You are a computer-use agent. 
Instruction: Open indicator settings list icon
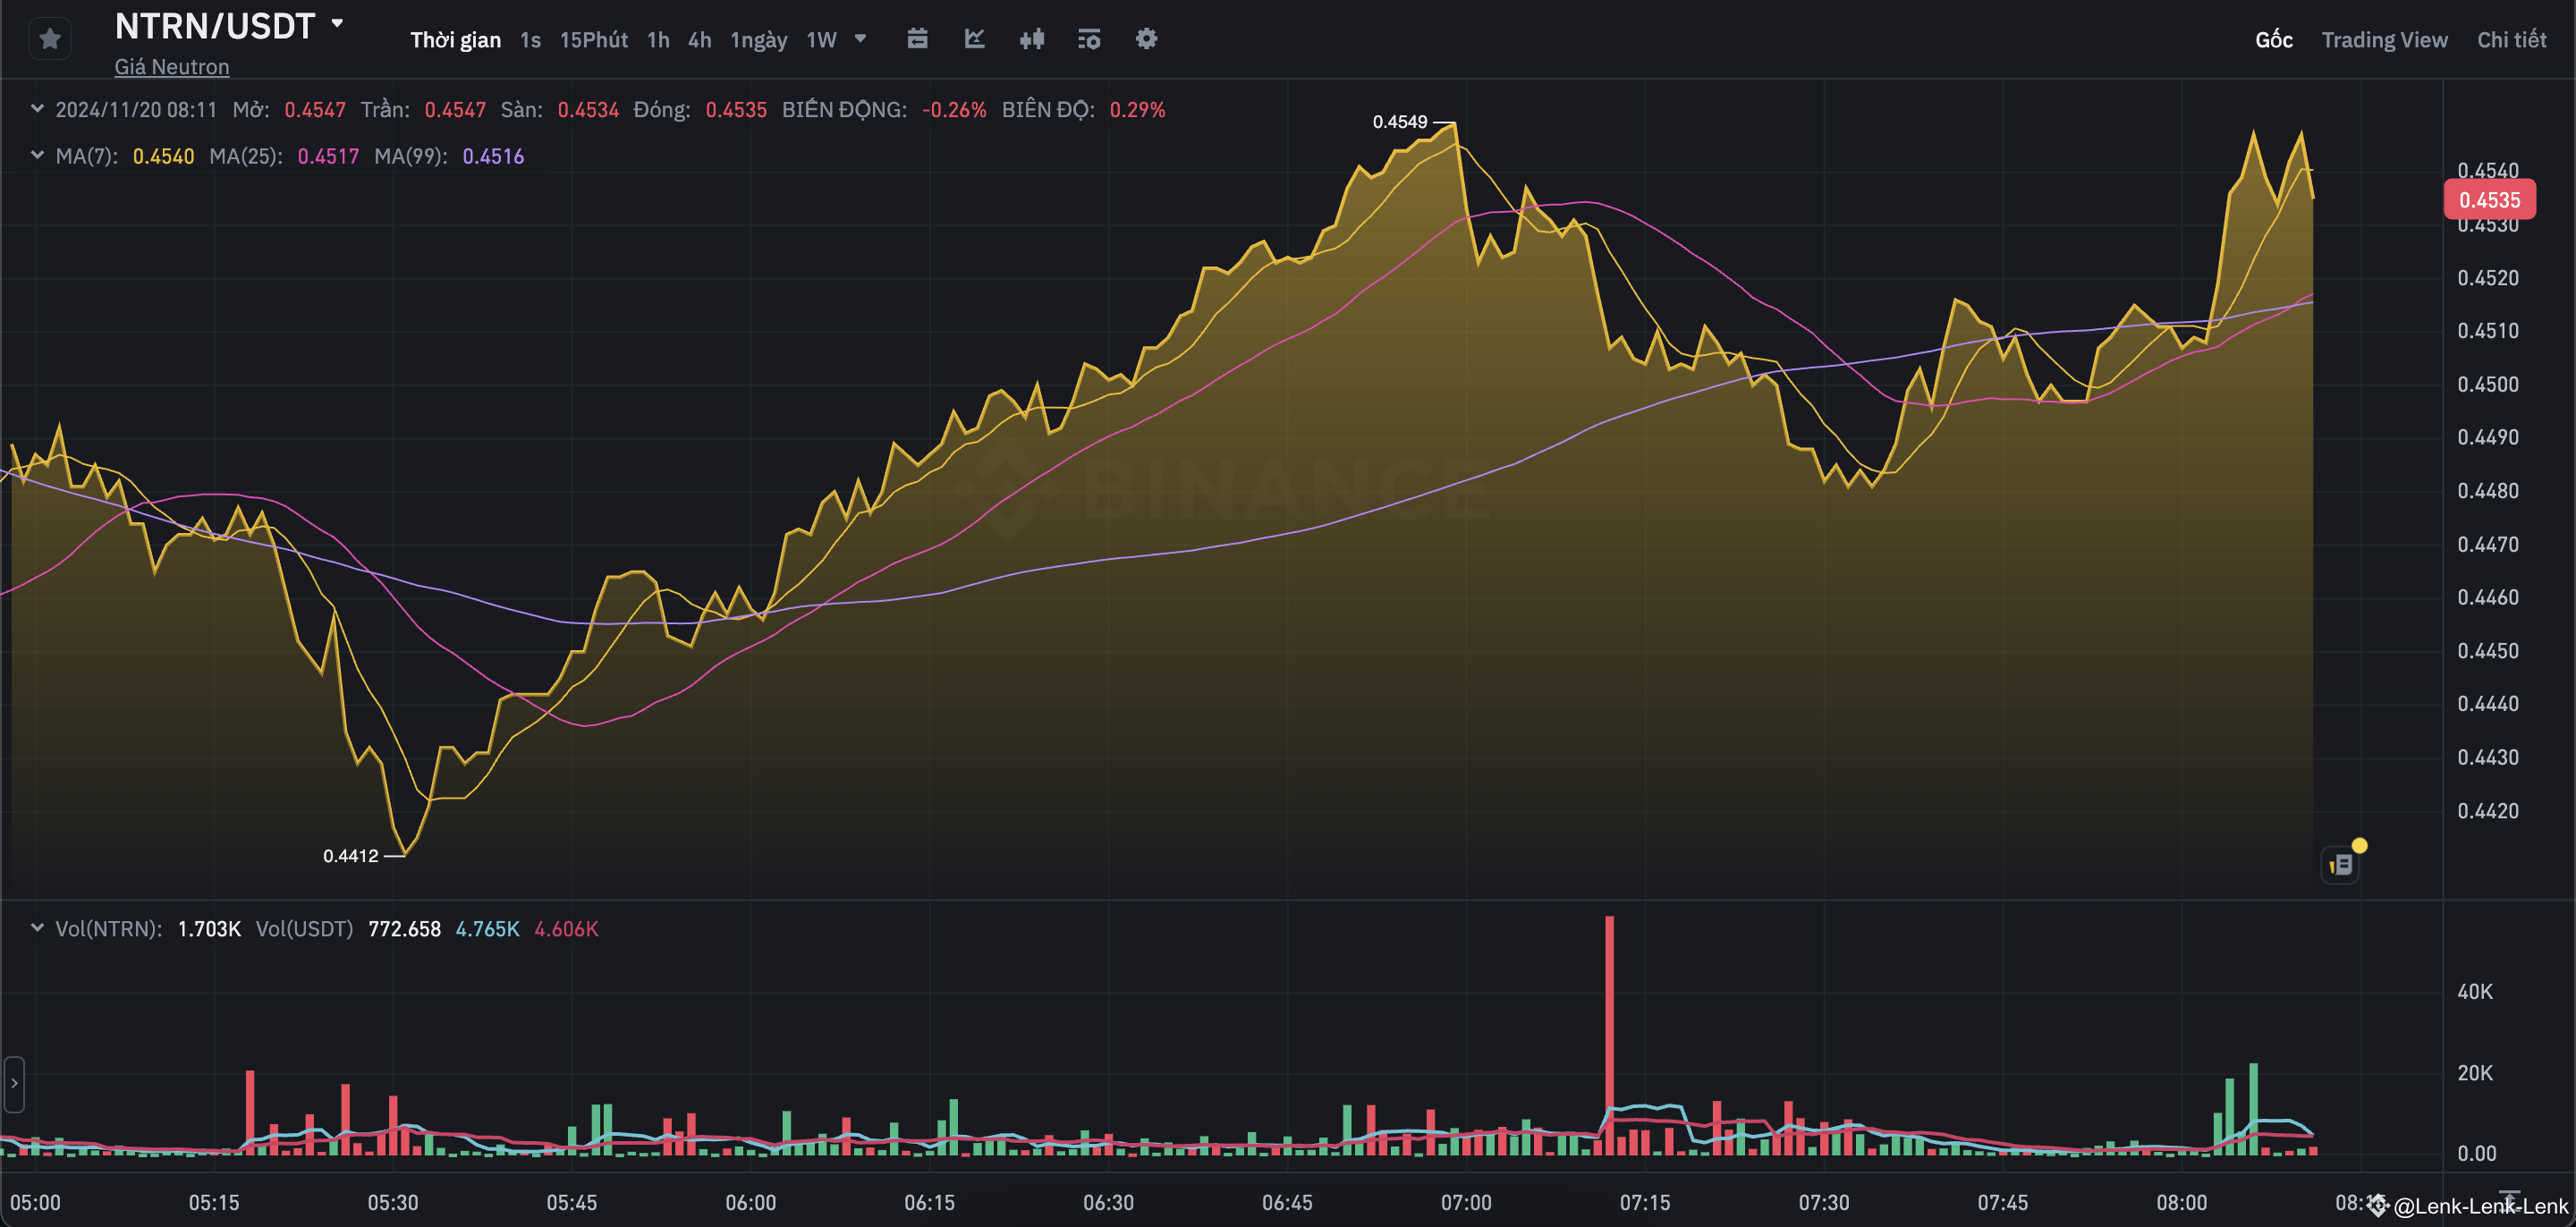pyautogui.click(x=1089, y=39)
